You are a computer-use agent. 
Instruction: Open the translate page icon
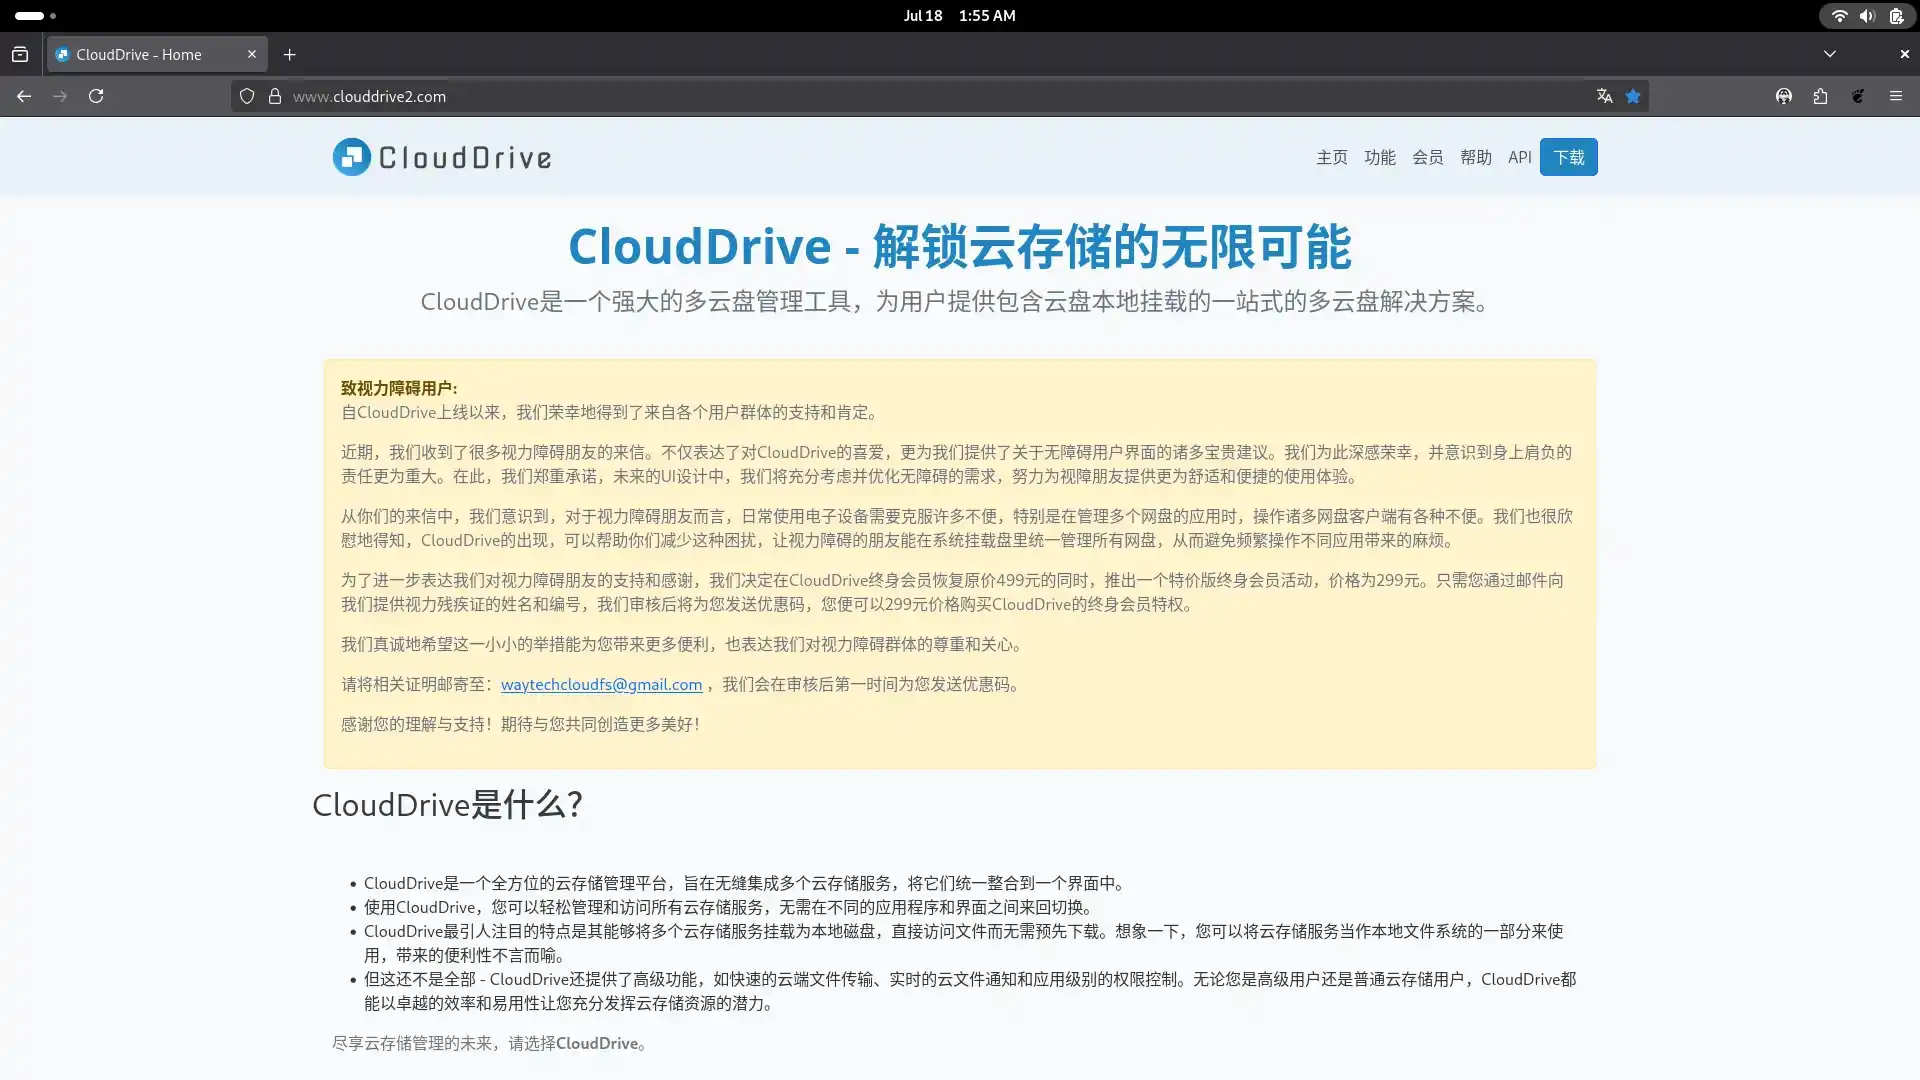point(1604,96)
